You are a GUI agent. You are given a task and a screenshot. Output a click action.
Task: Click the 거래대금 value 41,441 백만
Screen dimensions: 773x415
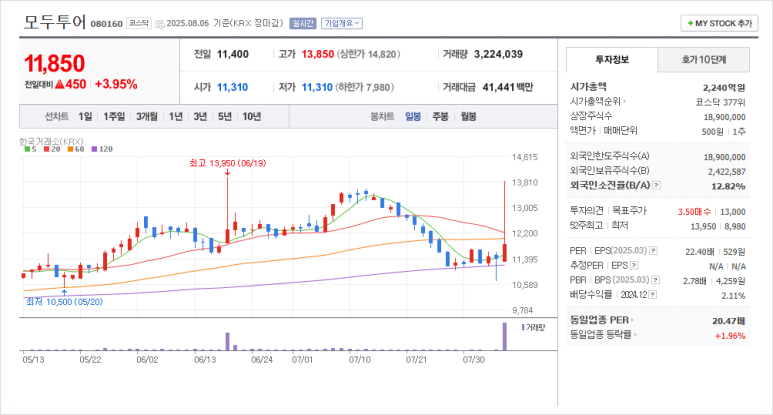point(508,88)
